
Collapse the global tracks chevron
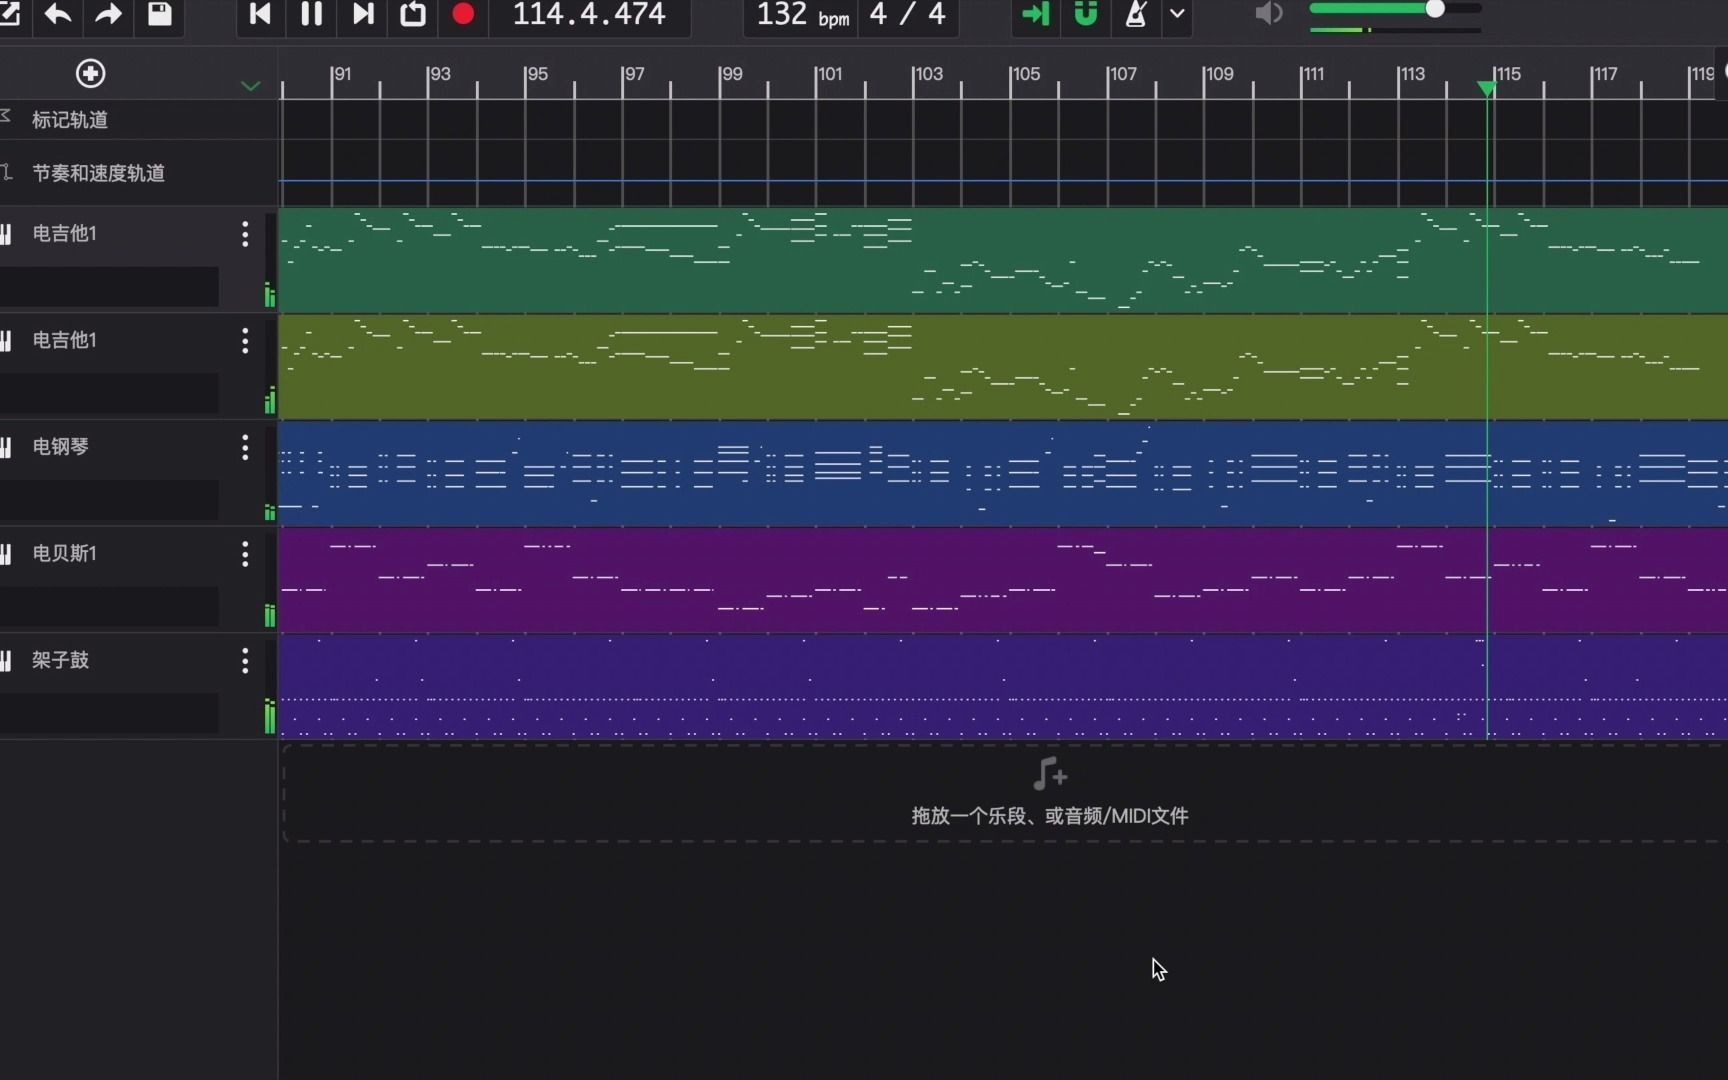(251, 86)
